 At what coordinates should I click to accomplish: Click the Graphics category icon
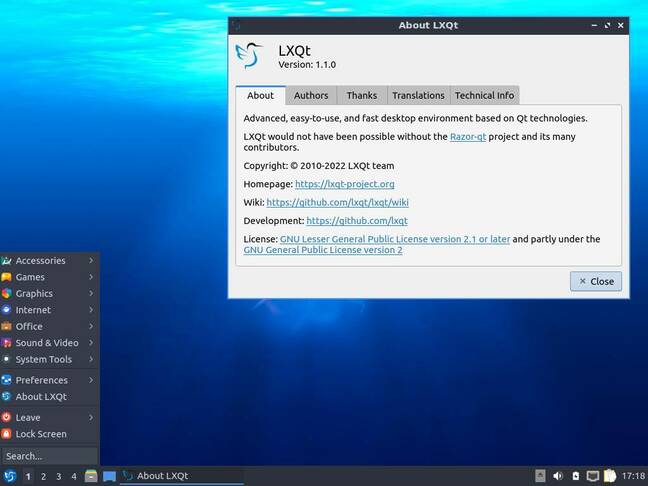pos(6,293)
